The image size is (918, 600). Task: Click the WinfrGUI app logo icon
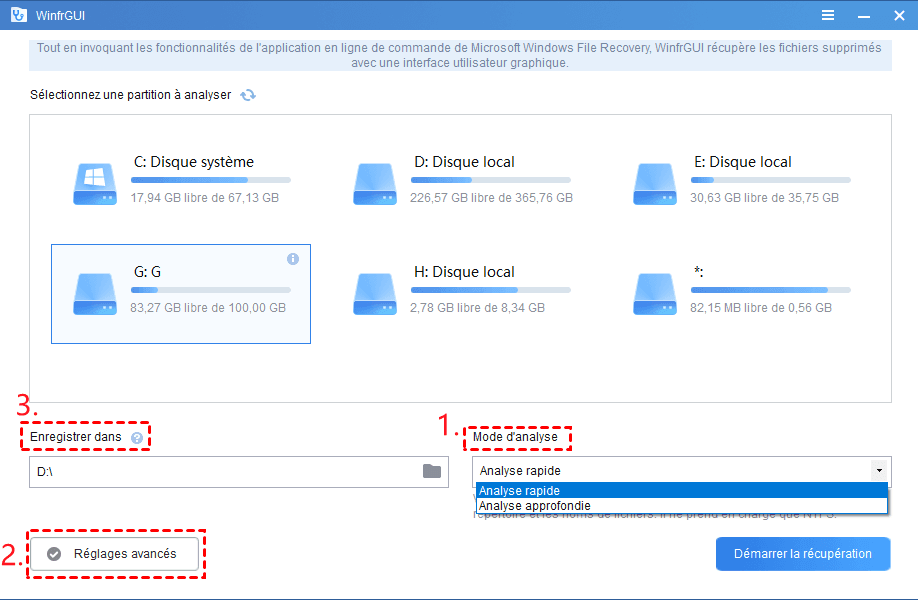tap(19, 15)
